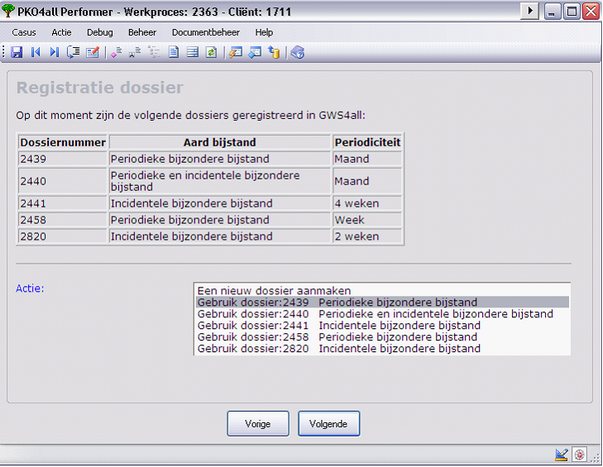The height and width of the screenshot is (467, 603).
Task: Click the edit form pencil icon
Action: coord(93,52)
